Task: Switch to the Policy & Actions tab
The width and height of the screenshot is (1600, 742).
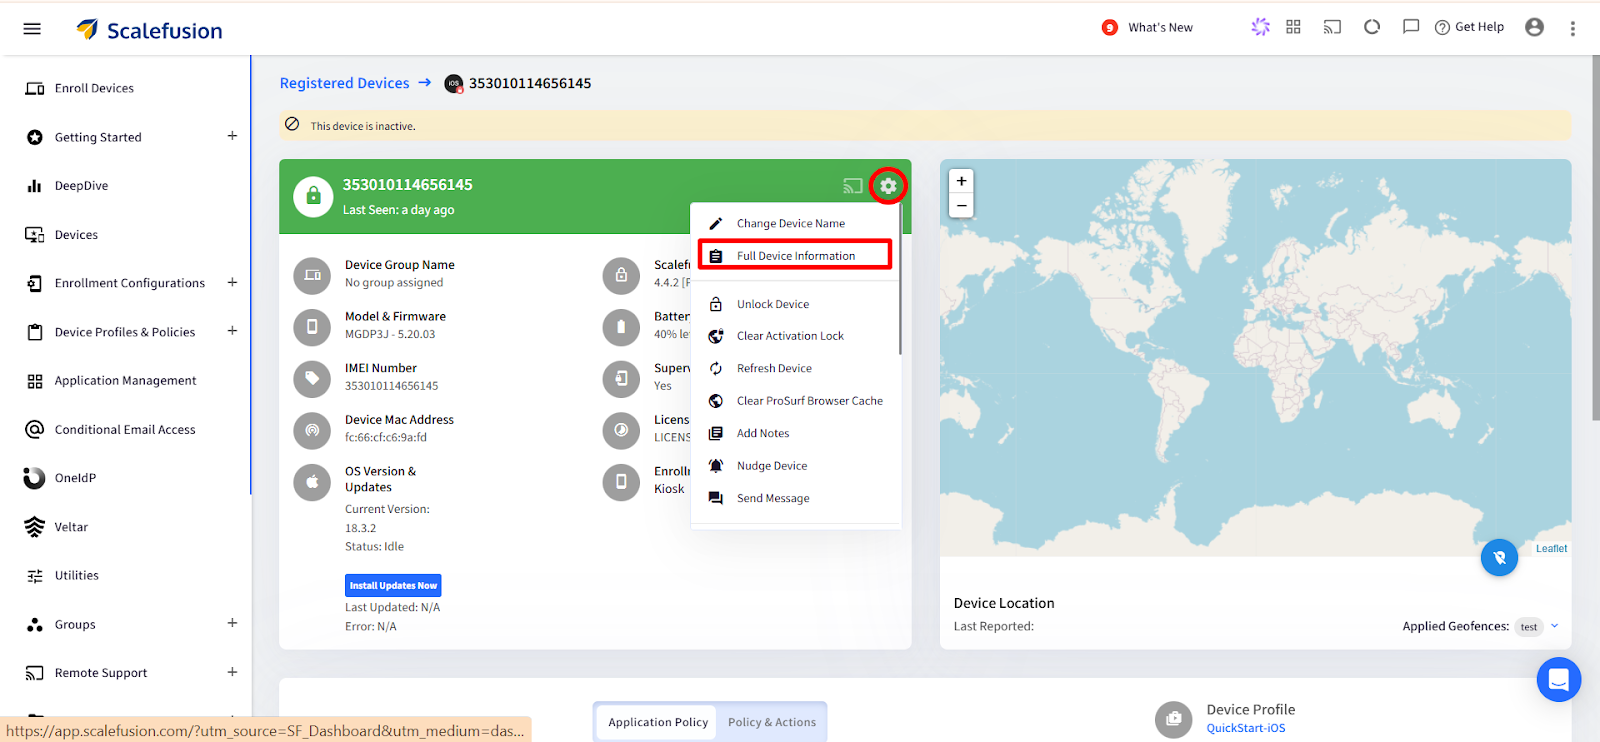Action: click(771, 722)
